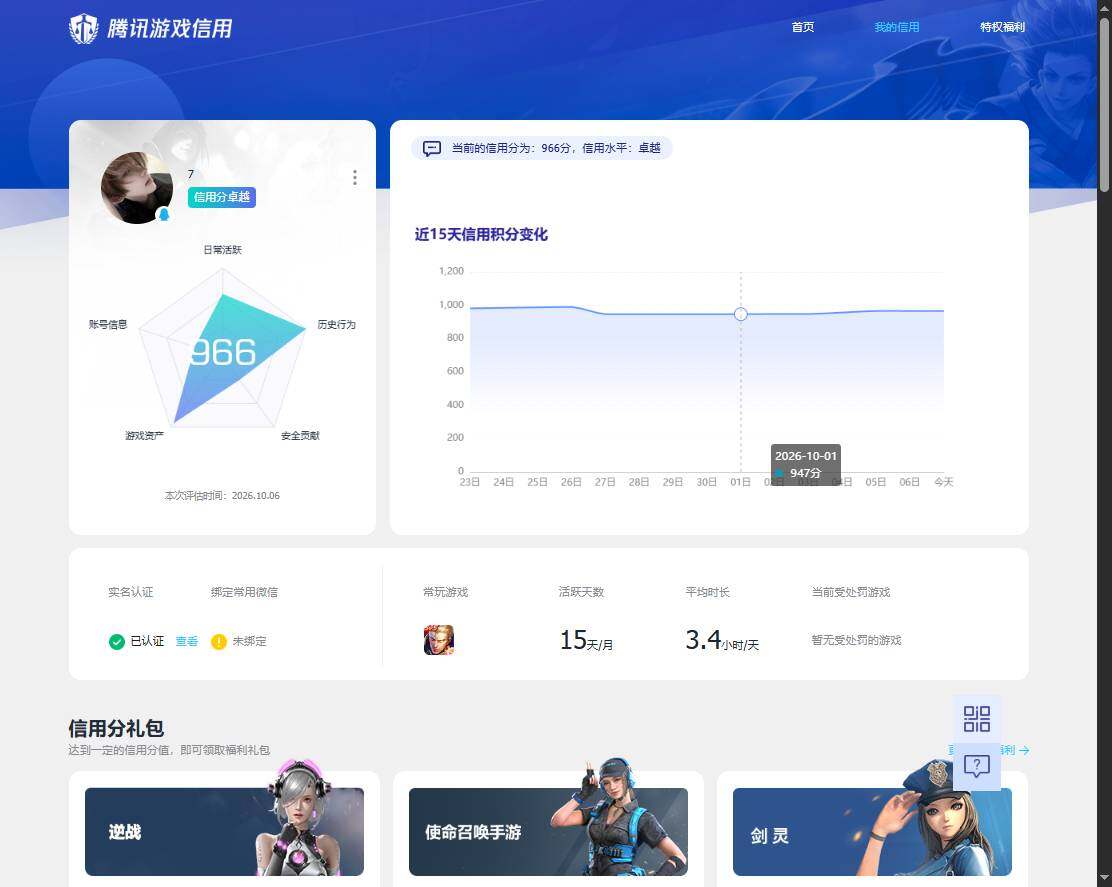This screenshot has width=1112, height=887.
Task: Open the 使命召唤手游 gift pack card
Action: (x=548, y=831)
